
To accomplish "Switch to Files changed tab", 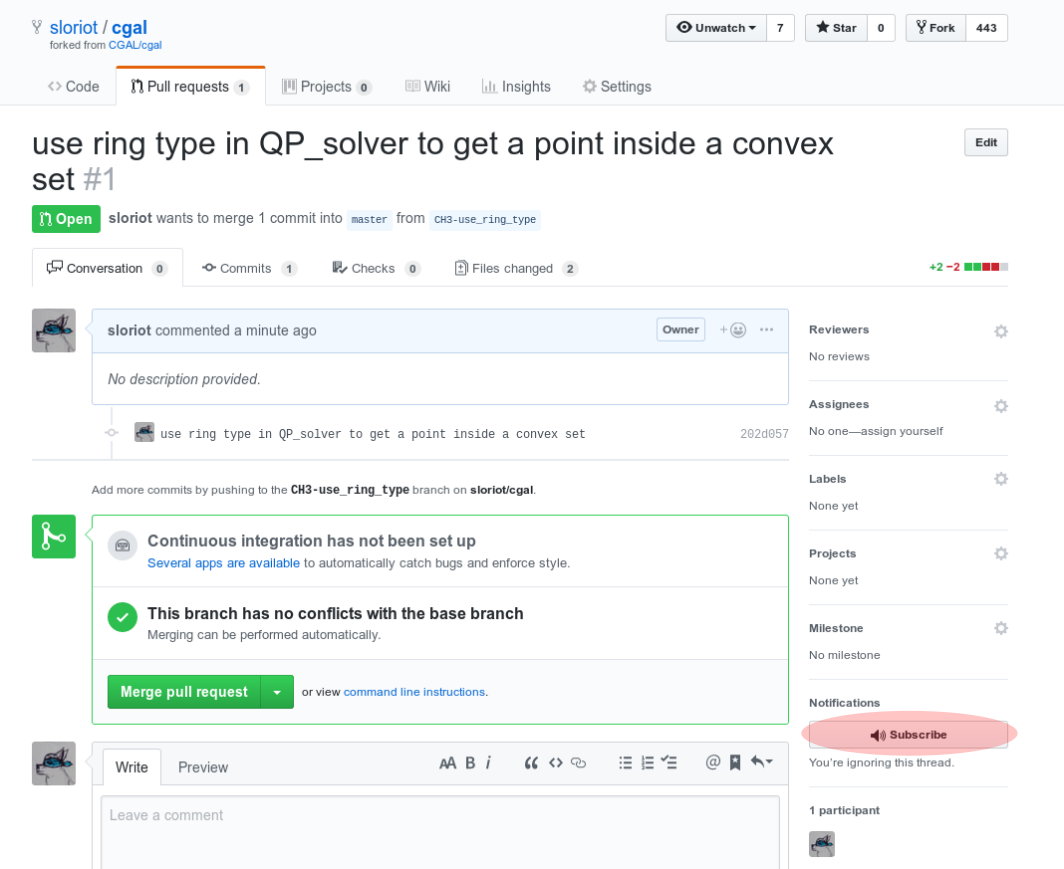I will pyautogui.click(x=516, y=269).
